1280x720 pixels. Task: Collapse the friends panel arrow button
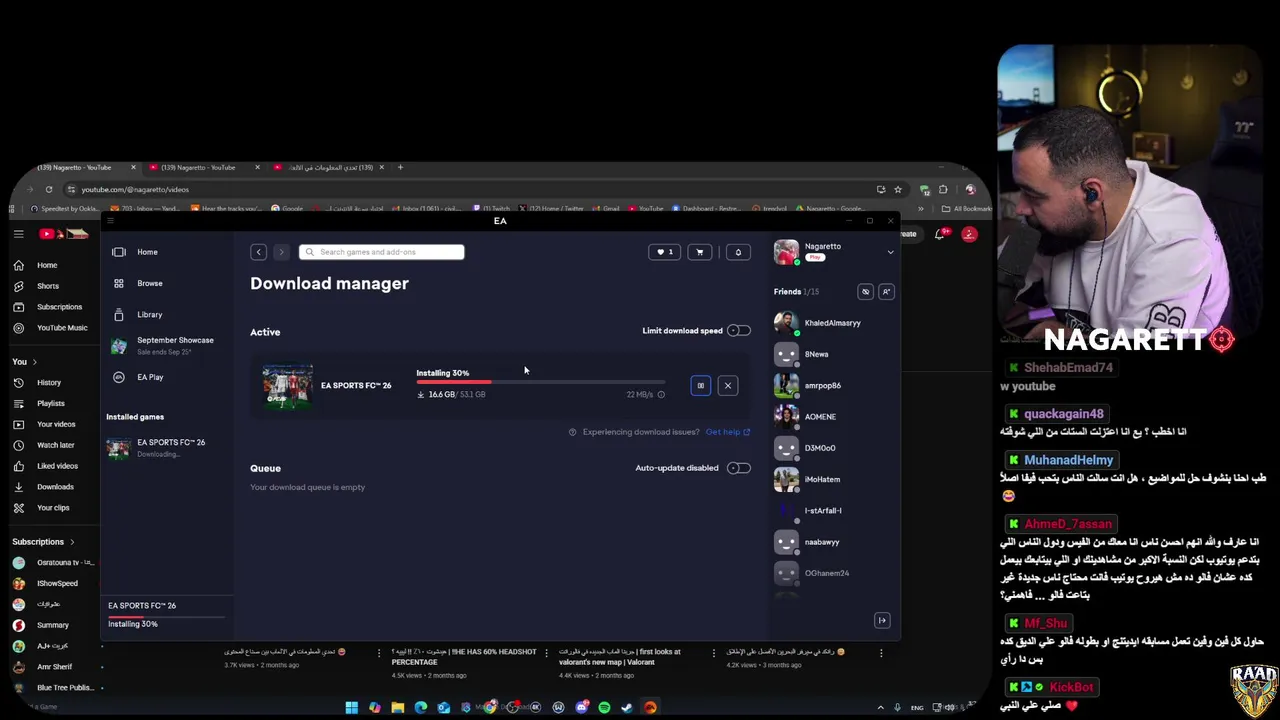pos(882,621)
